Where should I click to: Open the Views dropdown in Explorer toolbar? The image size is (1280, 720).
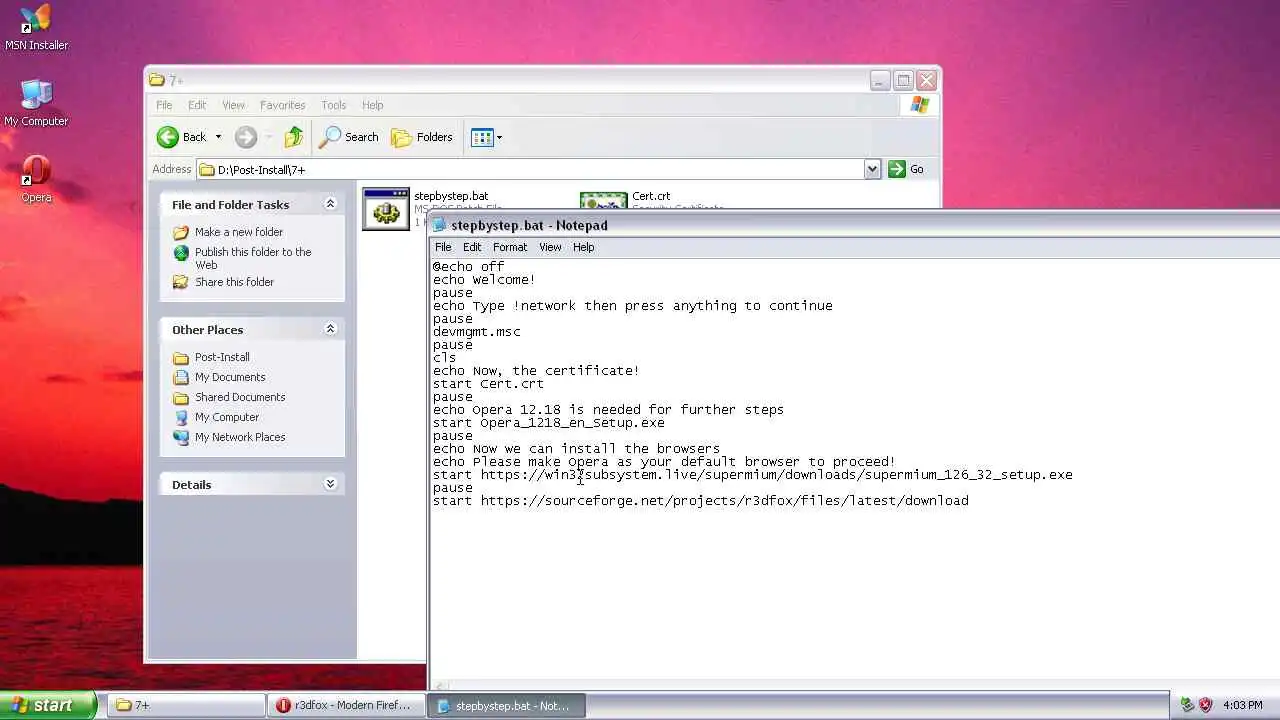point(486,137)
